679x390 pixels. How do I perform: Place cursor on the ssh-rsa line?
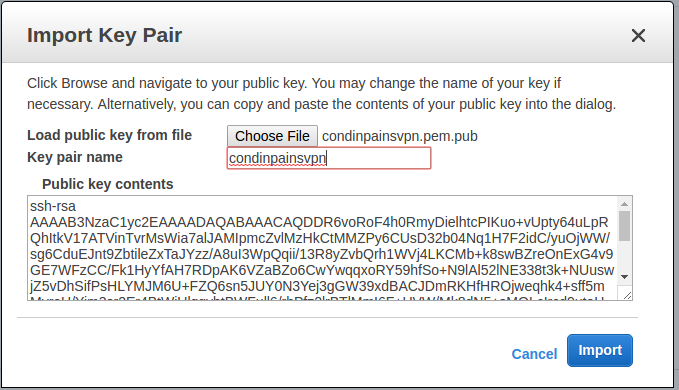(x=53, y=206)
